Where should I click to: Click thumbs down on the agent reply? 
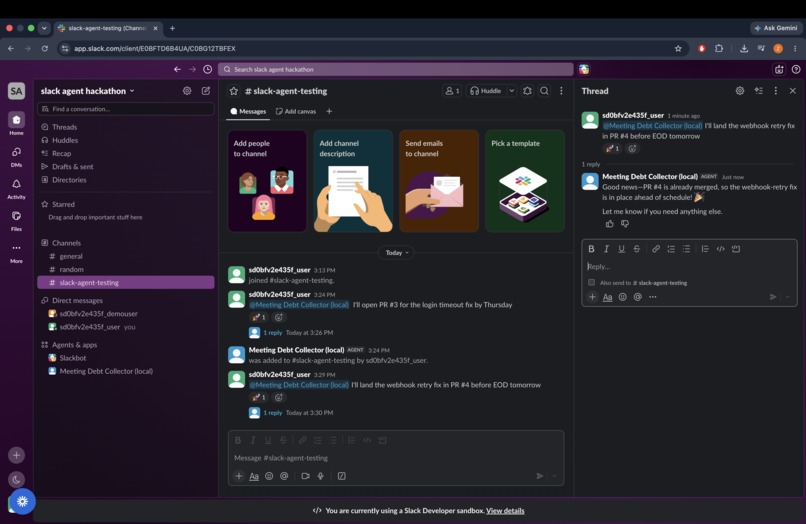(625, 224)
